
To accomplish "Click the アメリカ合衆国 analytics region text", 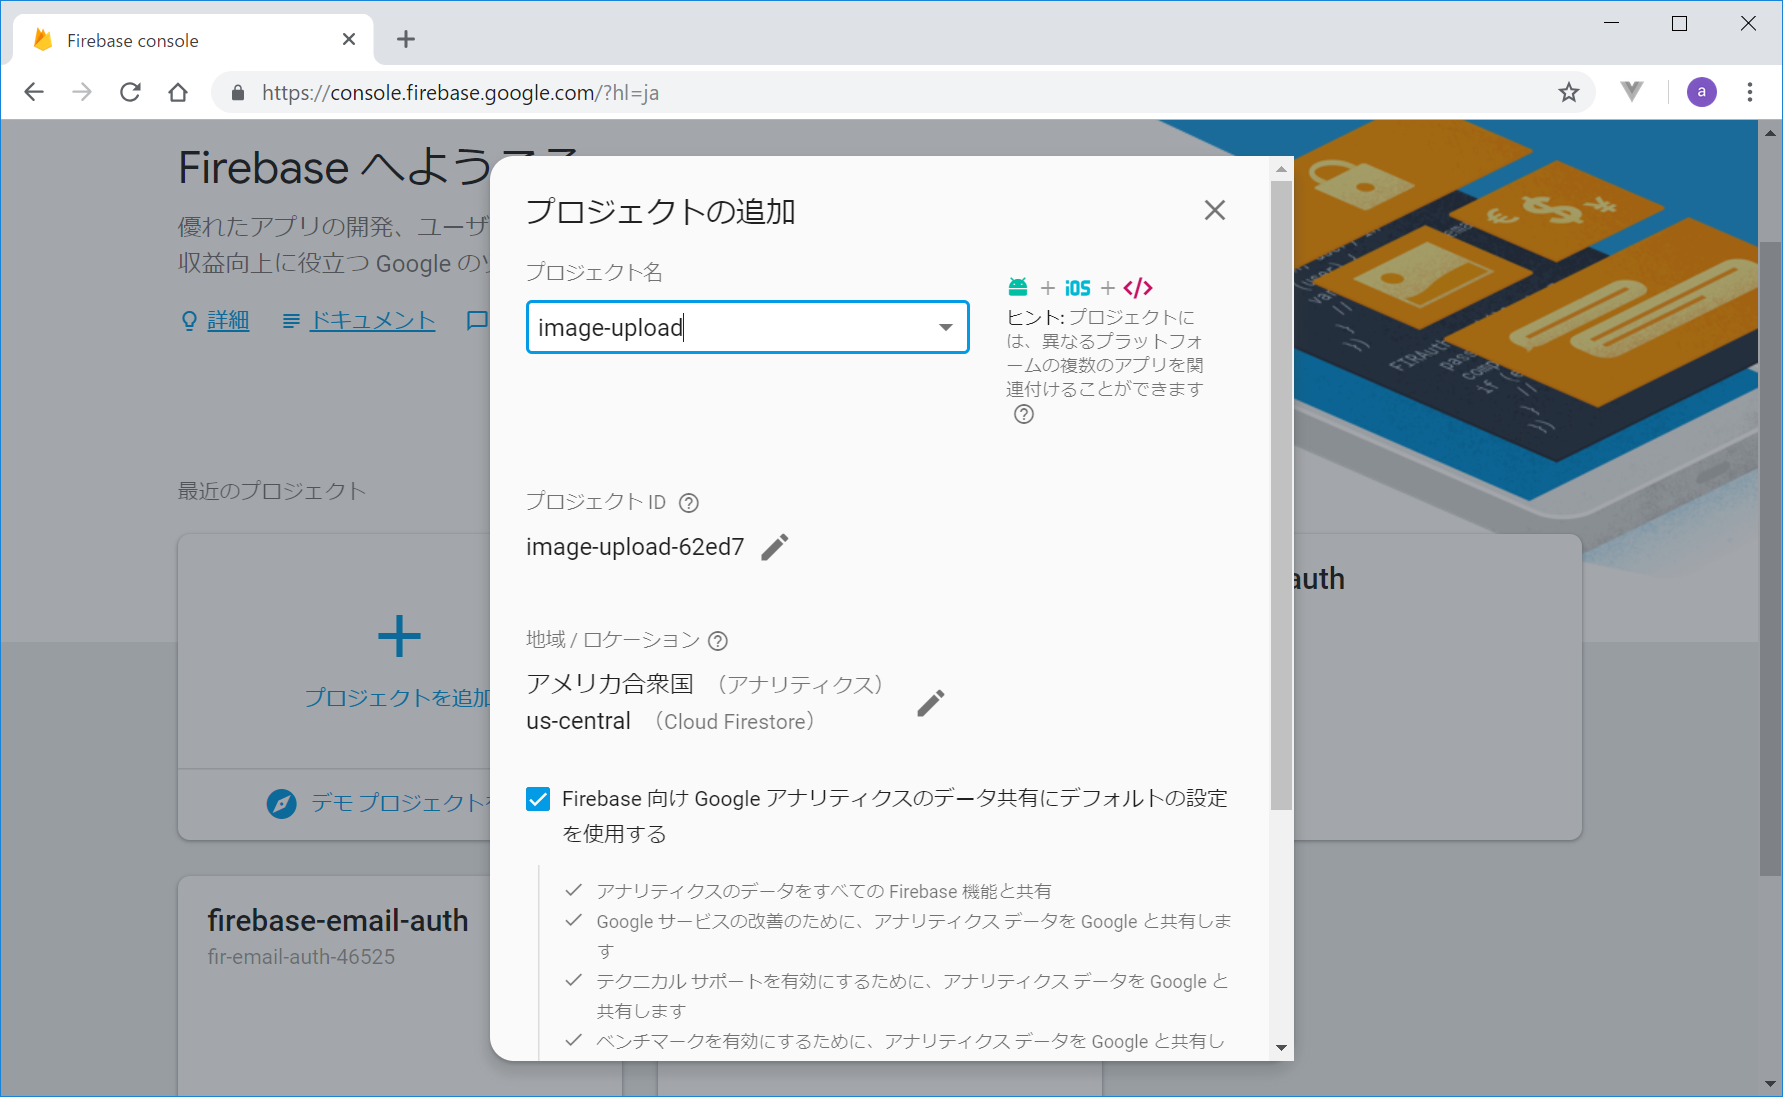I will 610,684.
